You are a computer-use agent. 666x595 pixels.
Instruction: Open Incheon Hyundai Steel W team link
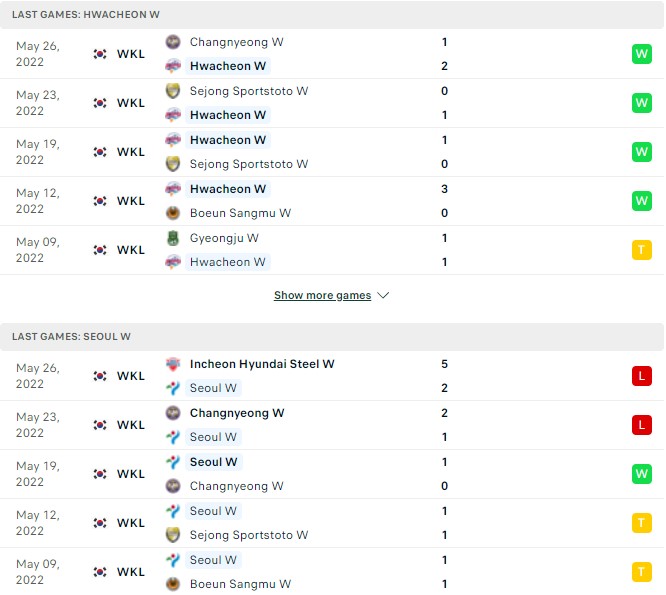click(261, 364)
